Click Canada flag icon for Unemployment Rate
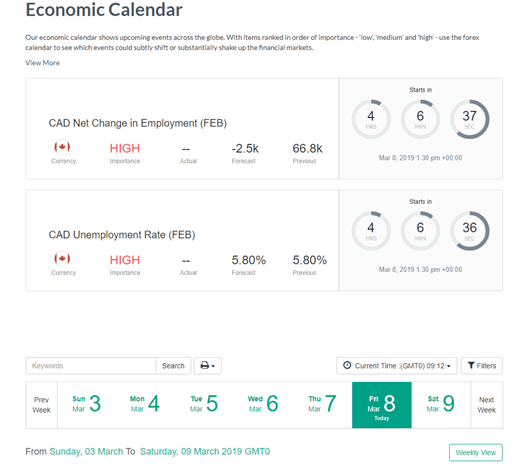This screenshot has height=464, width=516. click(62, 258)
